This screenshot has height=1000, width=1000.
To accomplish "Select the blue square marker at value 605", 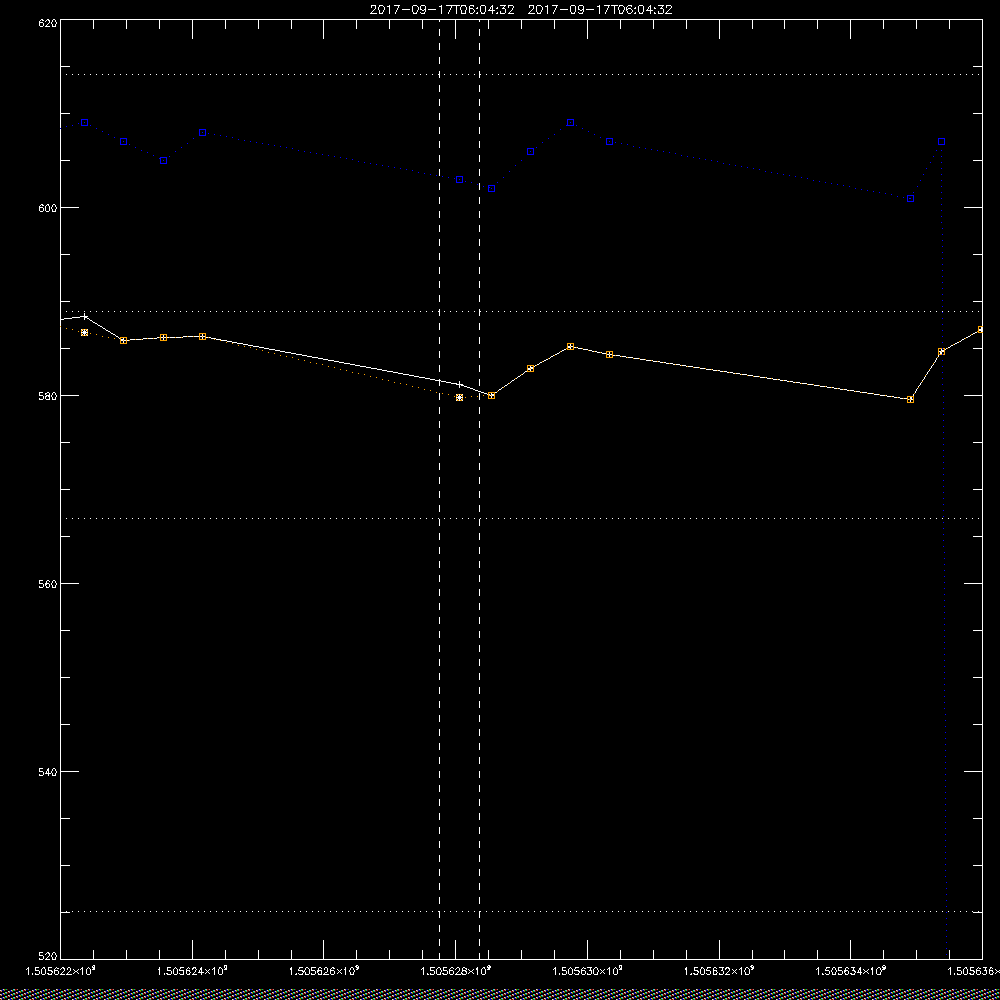I will pos(163,161).
